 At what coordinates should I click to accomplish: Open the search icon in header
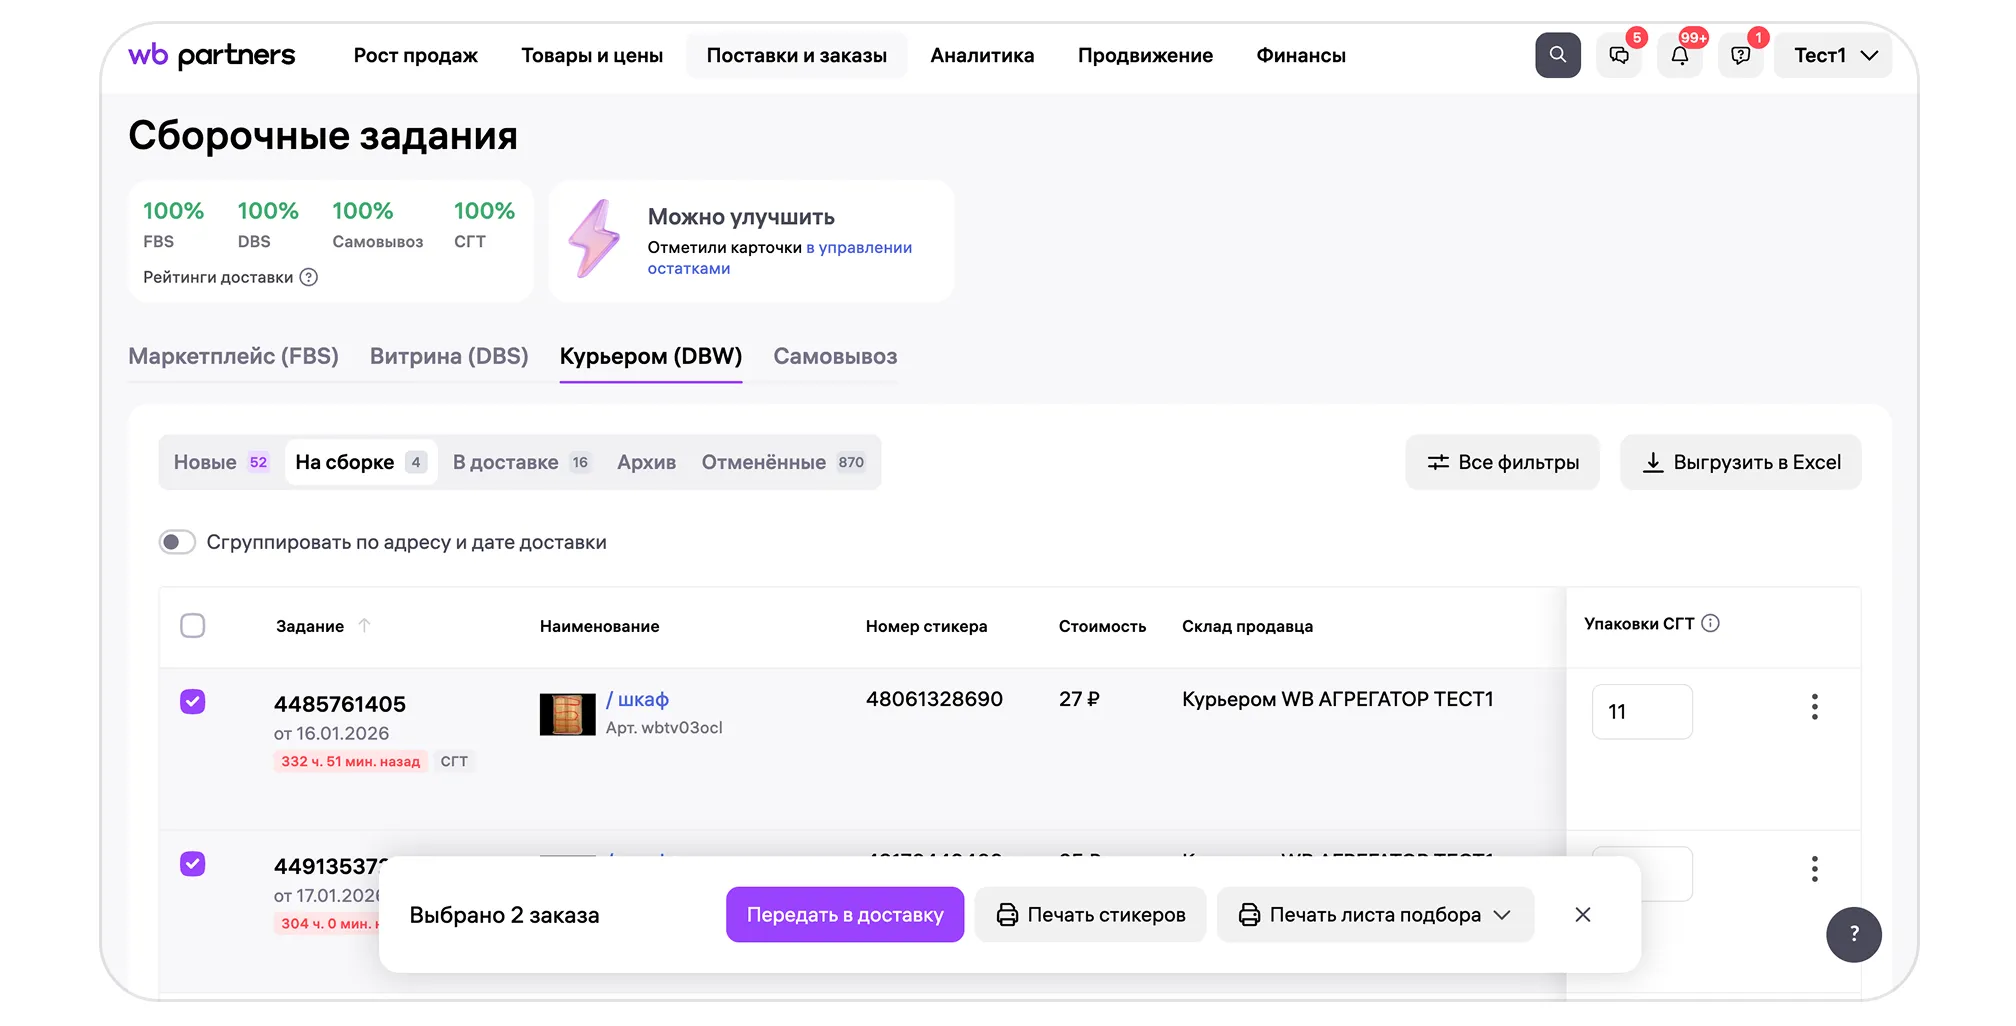[x=1557, y=55]
